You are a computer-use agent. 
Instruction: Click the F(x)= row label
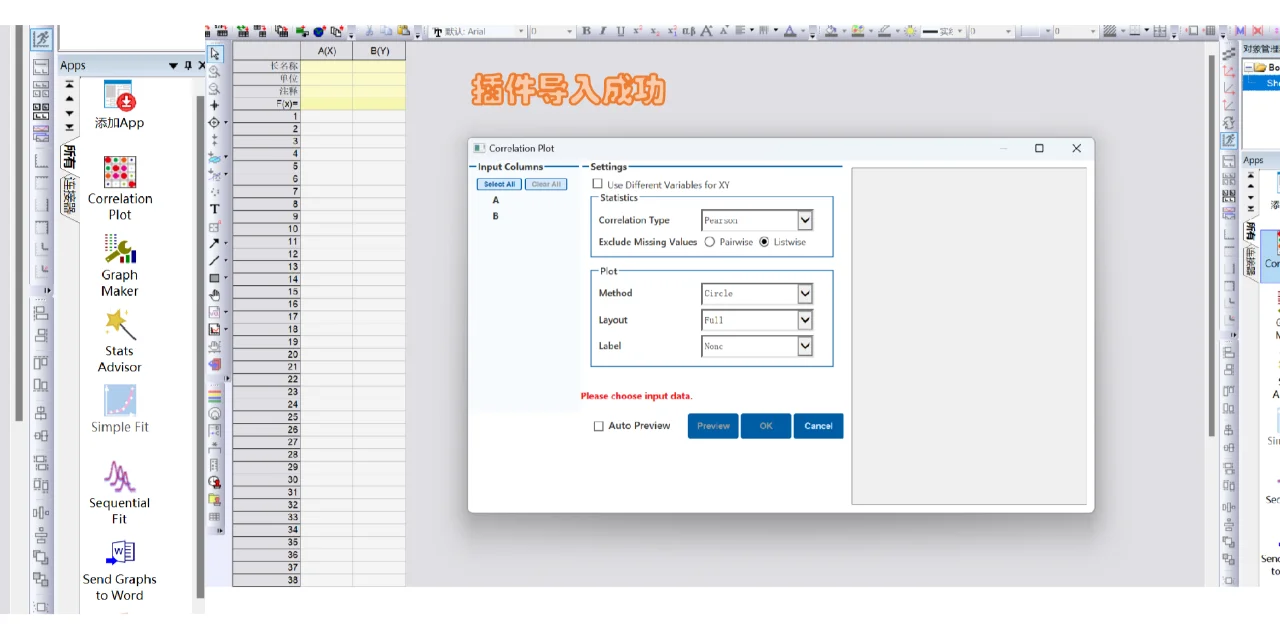pyautogui.click(x=267, y=103)
